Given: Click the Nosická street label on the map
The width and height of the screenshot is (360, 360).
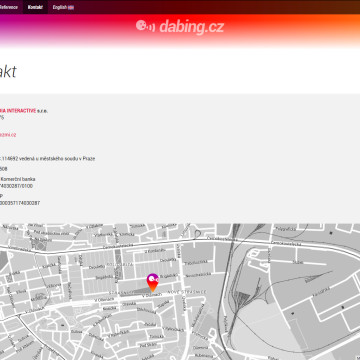Looking at the screenshot, I should 108,309.
